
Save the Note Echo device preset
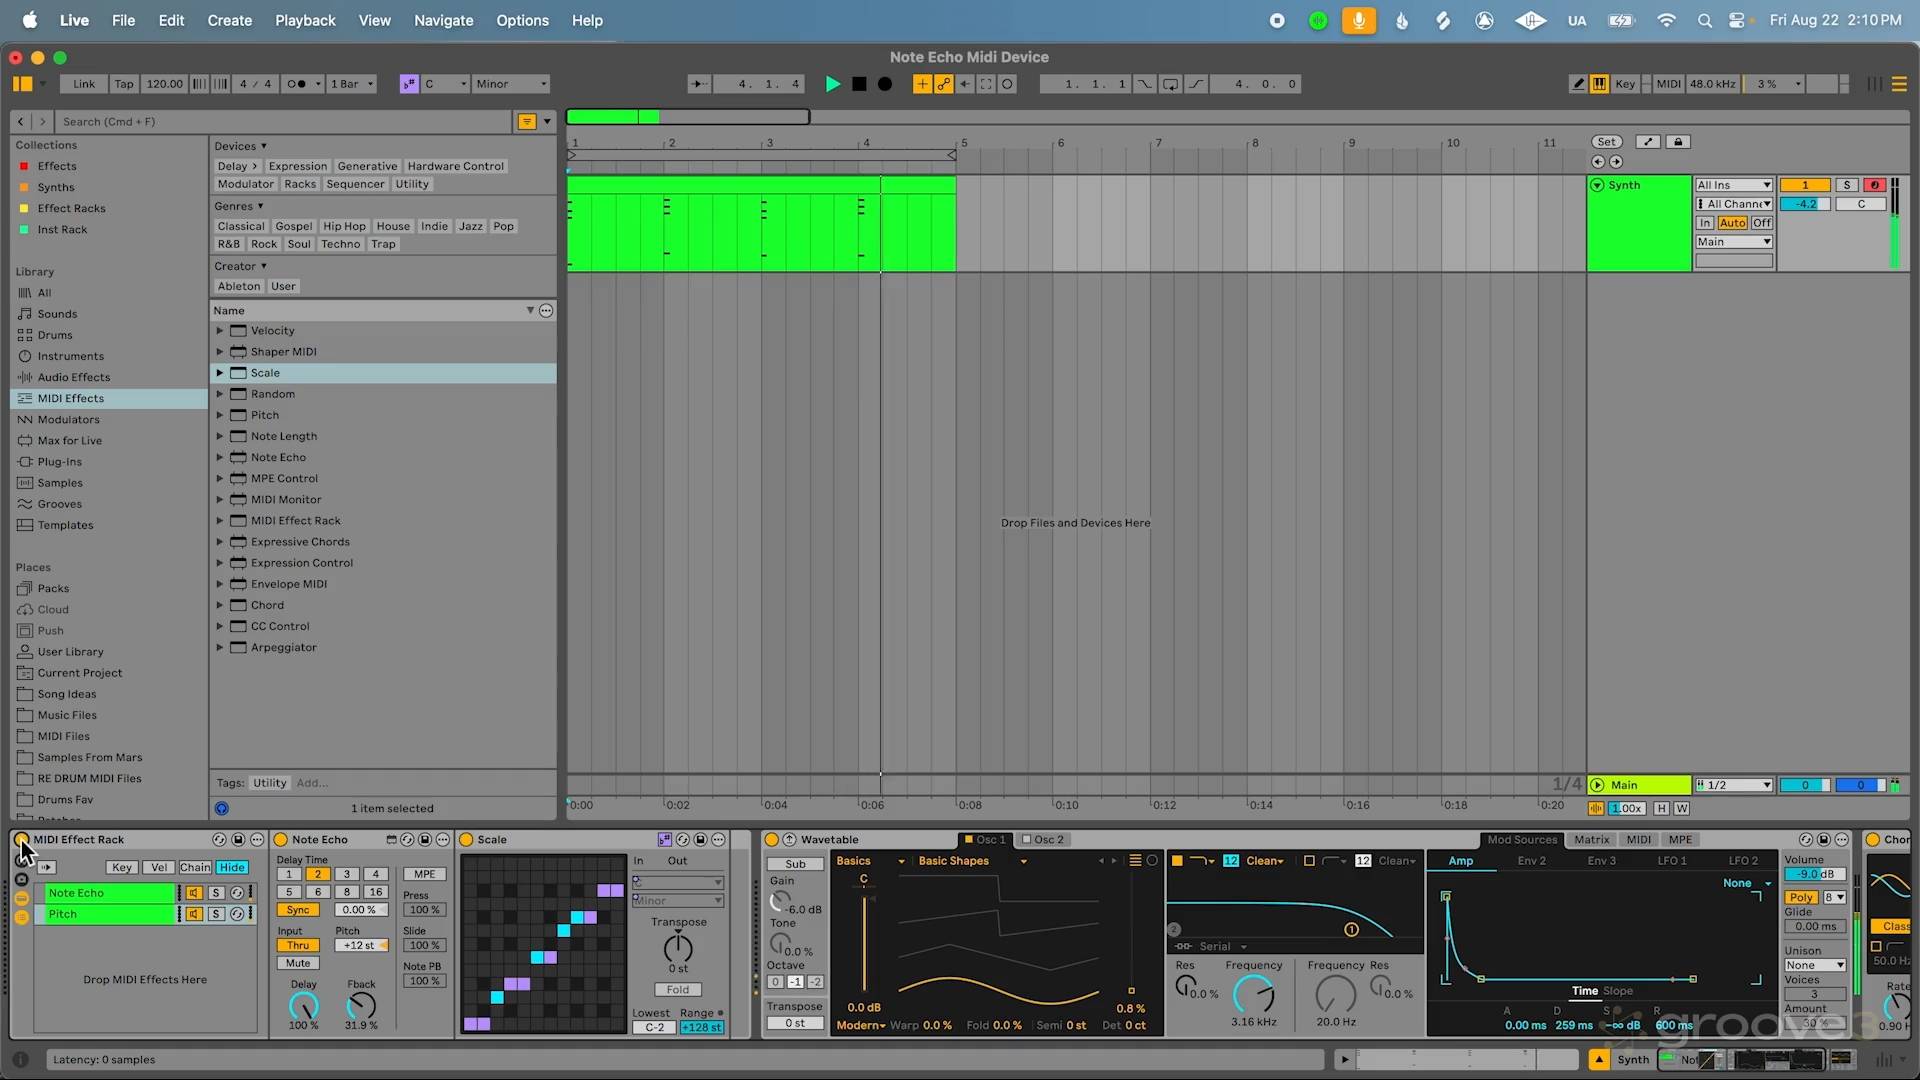click(425, 840)
